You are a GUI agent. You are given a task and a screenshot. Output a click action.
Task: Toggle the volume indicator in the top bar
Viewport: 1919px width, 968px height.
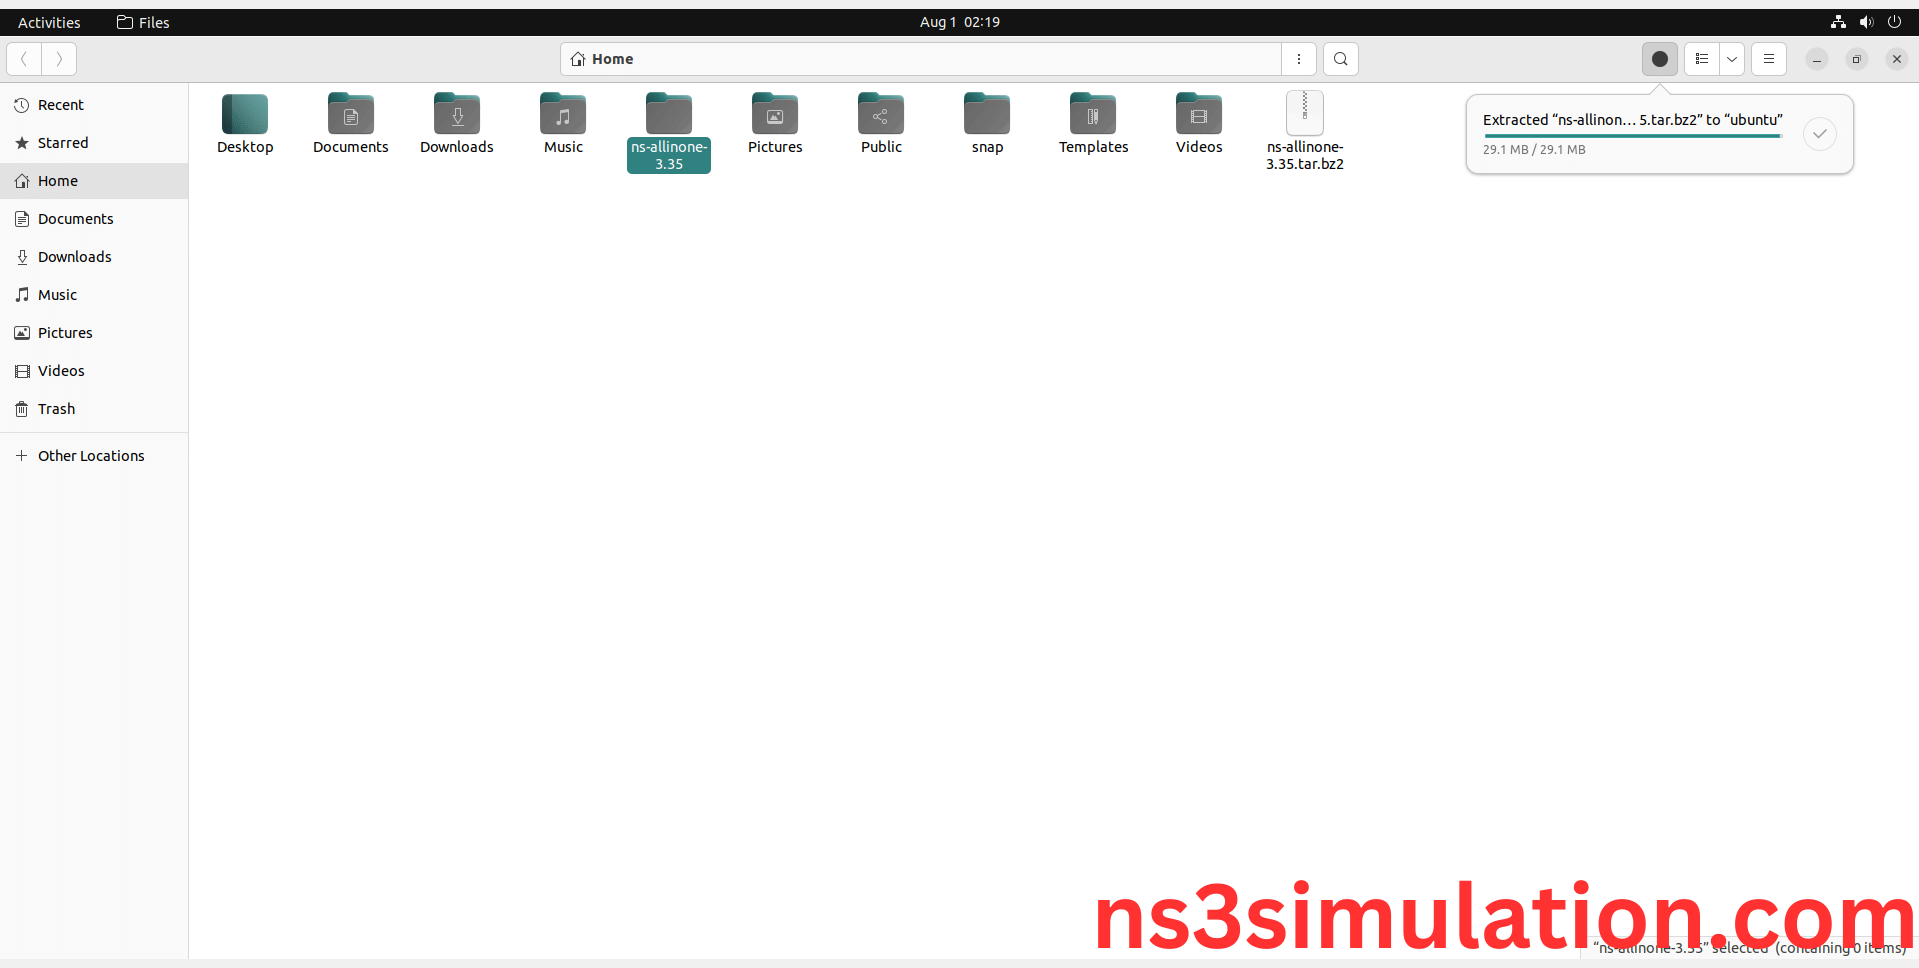(x=1866, y=21)
